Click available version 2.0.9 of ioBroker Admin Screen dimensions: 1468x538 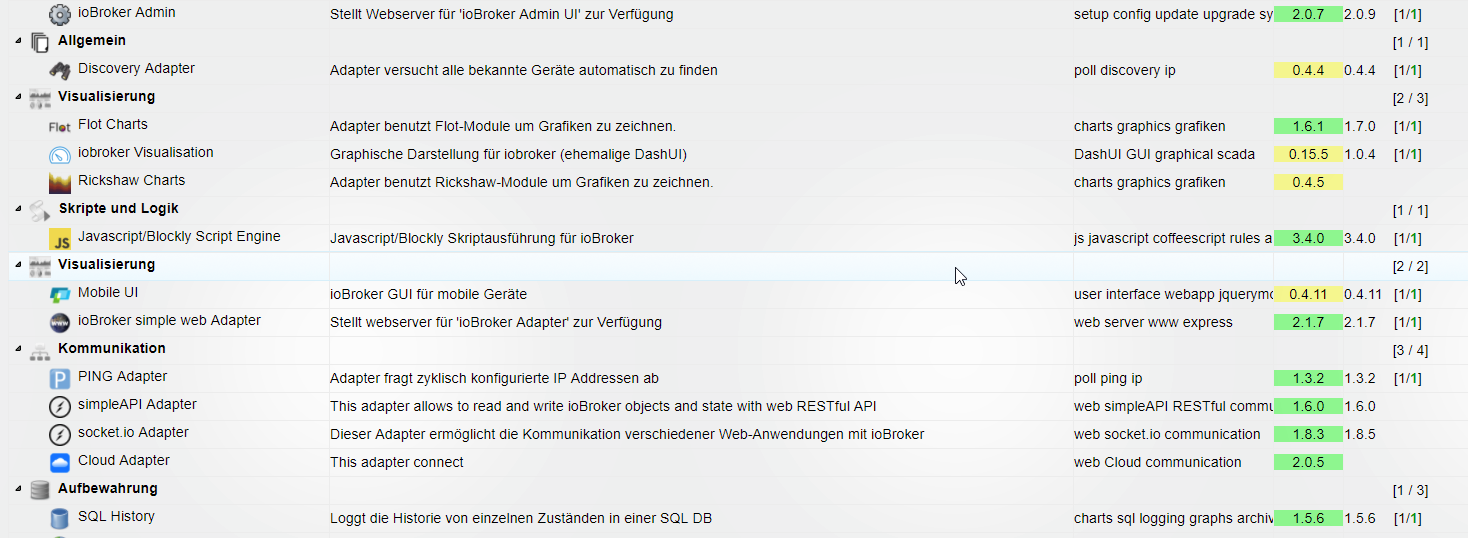pos(1360,15)
